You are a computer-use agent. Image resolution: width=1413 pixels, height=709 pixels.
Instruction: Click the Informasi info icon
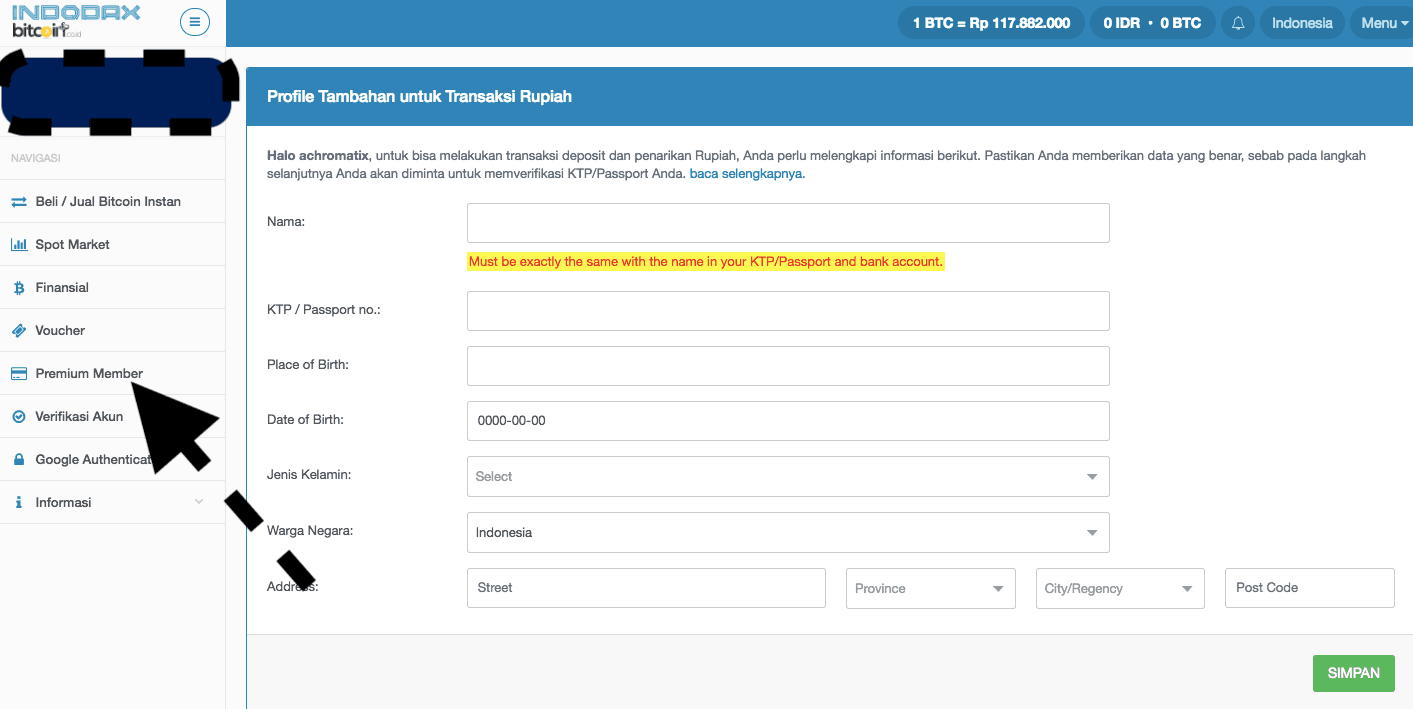point(19,502)
